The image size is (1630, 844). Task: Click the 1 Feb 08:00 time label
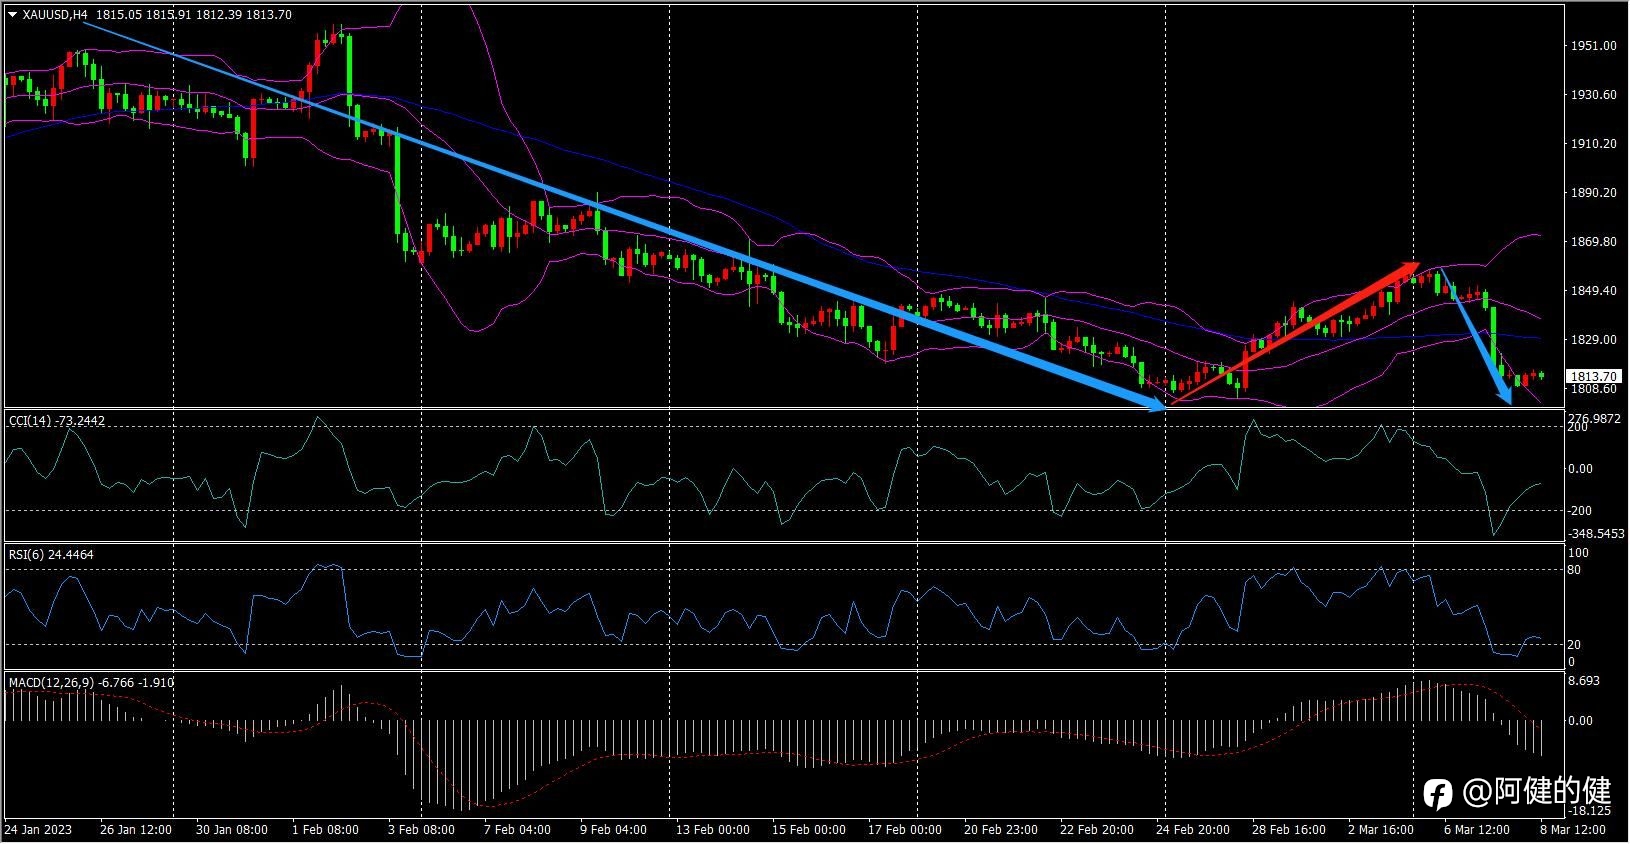pyautogui.click(x=325, y=830)
